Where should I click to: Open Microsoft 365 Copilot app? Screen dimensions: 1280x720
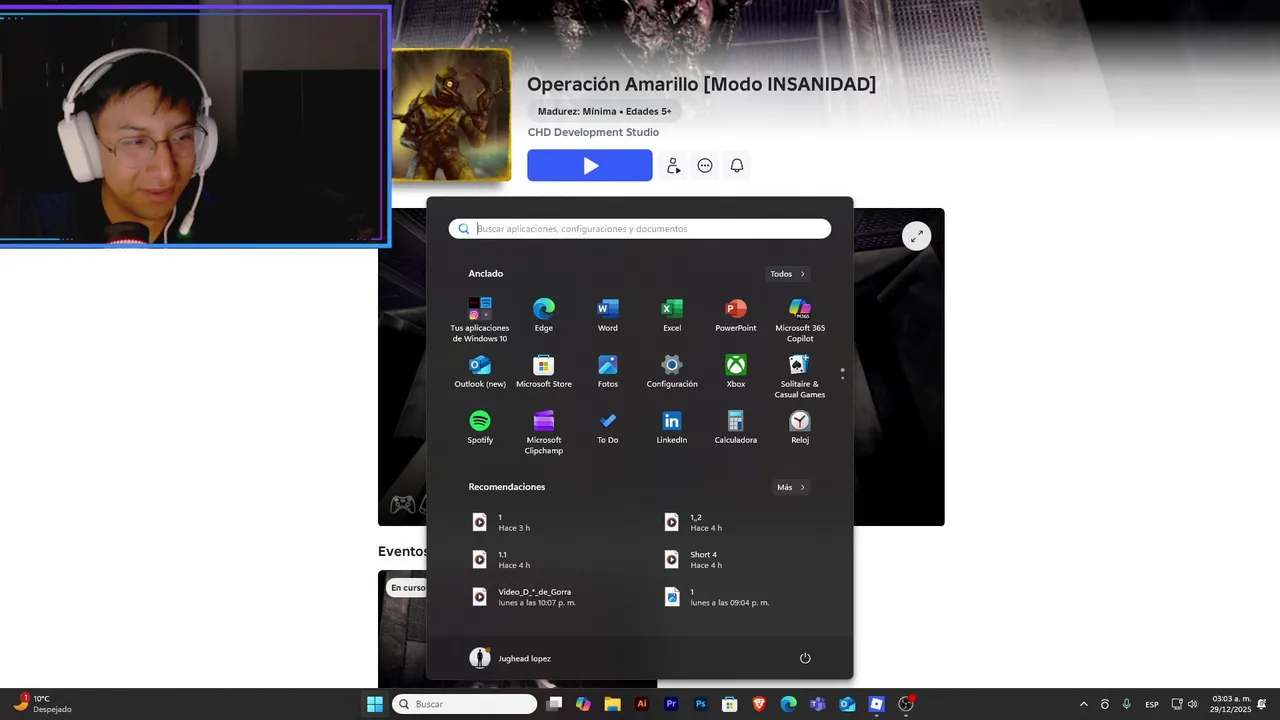coord(799,320)
